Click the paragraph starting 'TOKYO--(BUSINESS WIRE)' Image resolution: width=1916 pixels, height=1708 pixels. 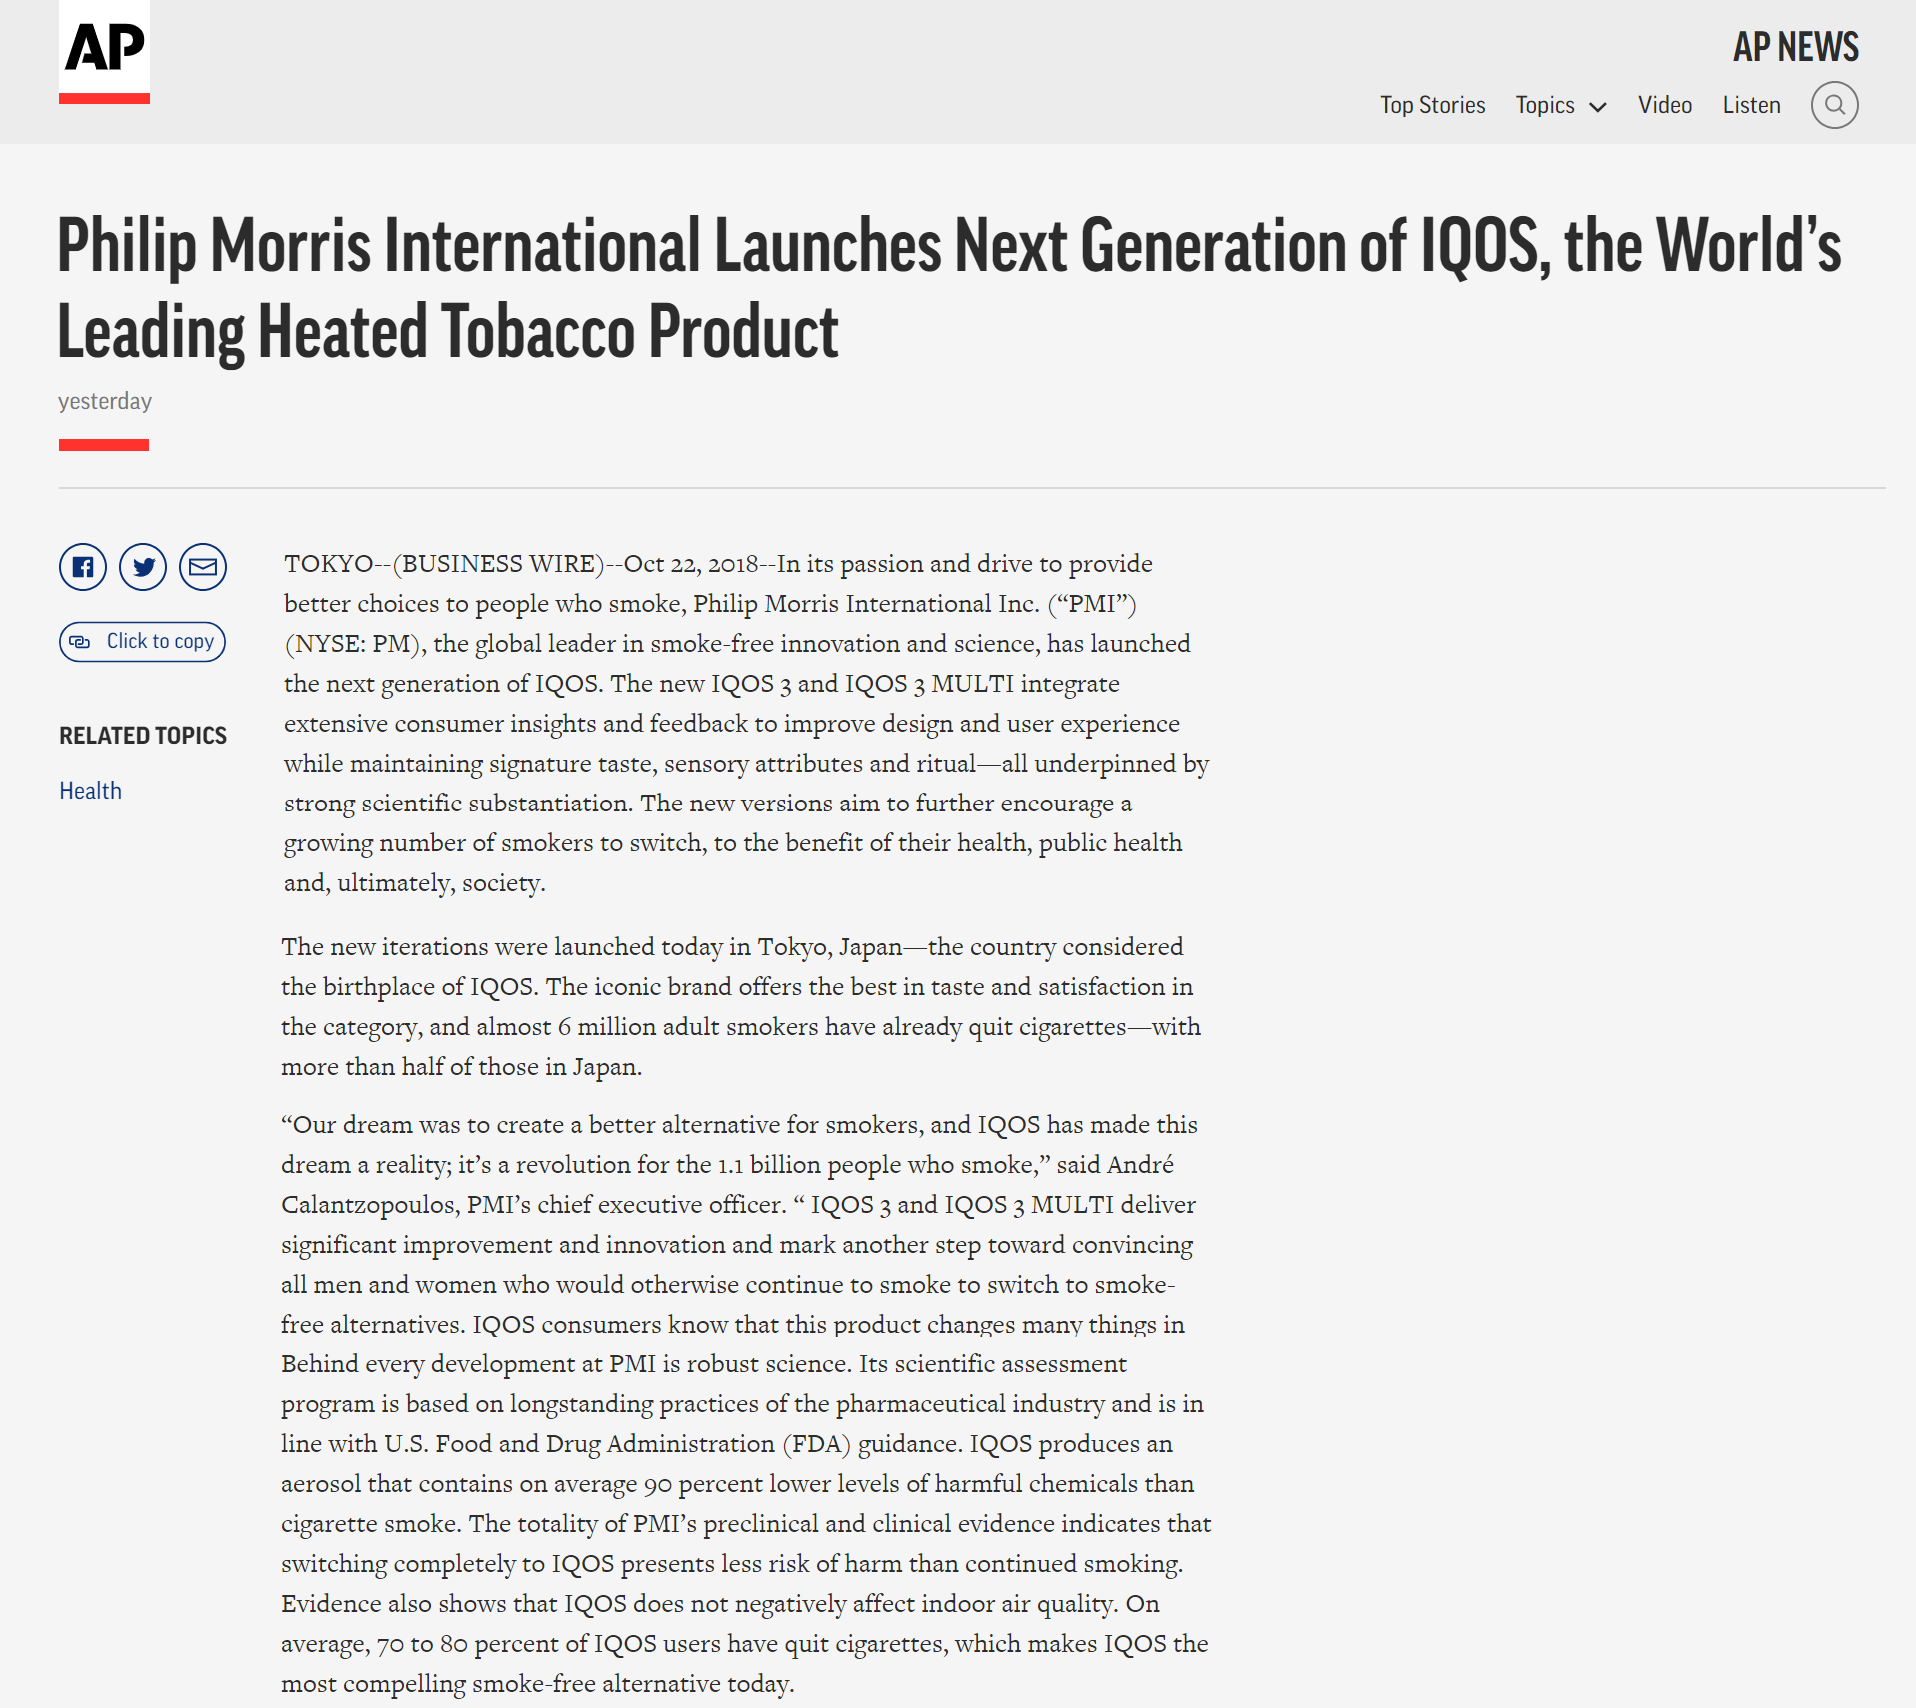746,723
